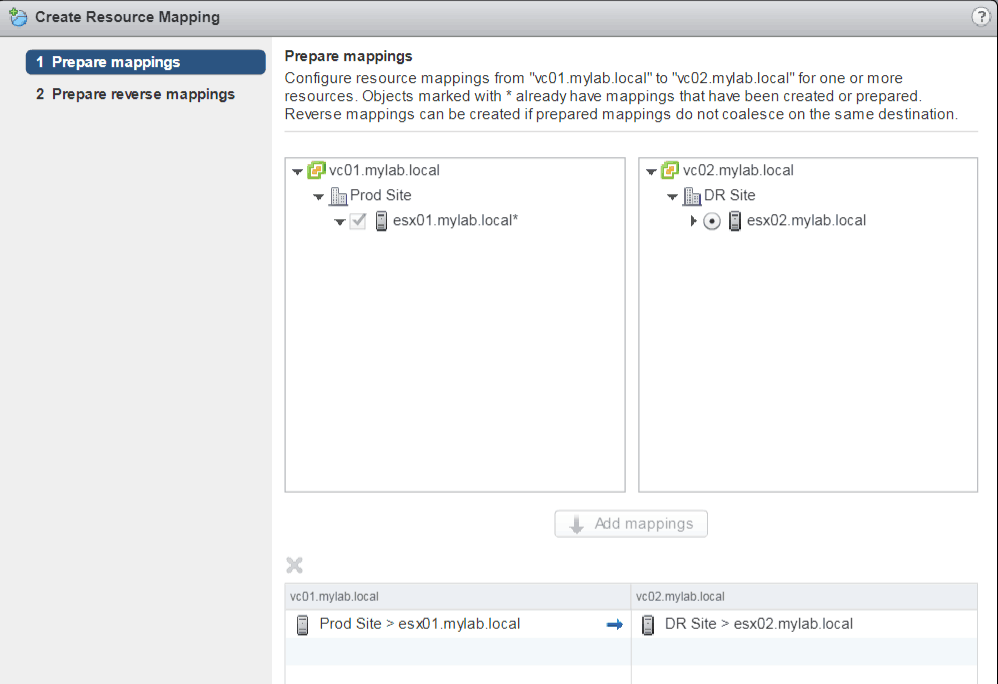
Task: Select the Prod Site > esx01.mylab.local mapping row
Action: coord(420,624)
